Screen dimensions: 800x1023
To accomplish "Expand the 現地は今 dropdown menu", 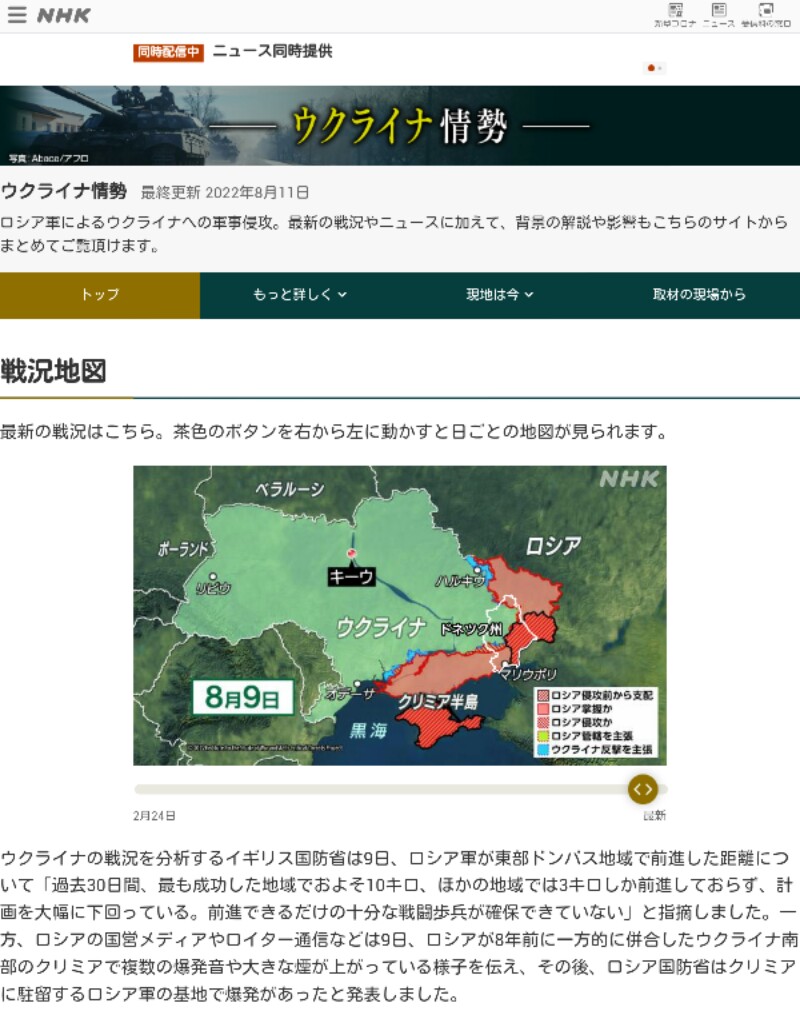I will [x=500, y=295].
